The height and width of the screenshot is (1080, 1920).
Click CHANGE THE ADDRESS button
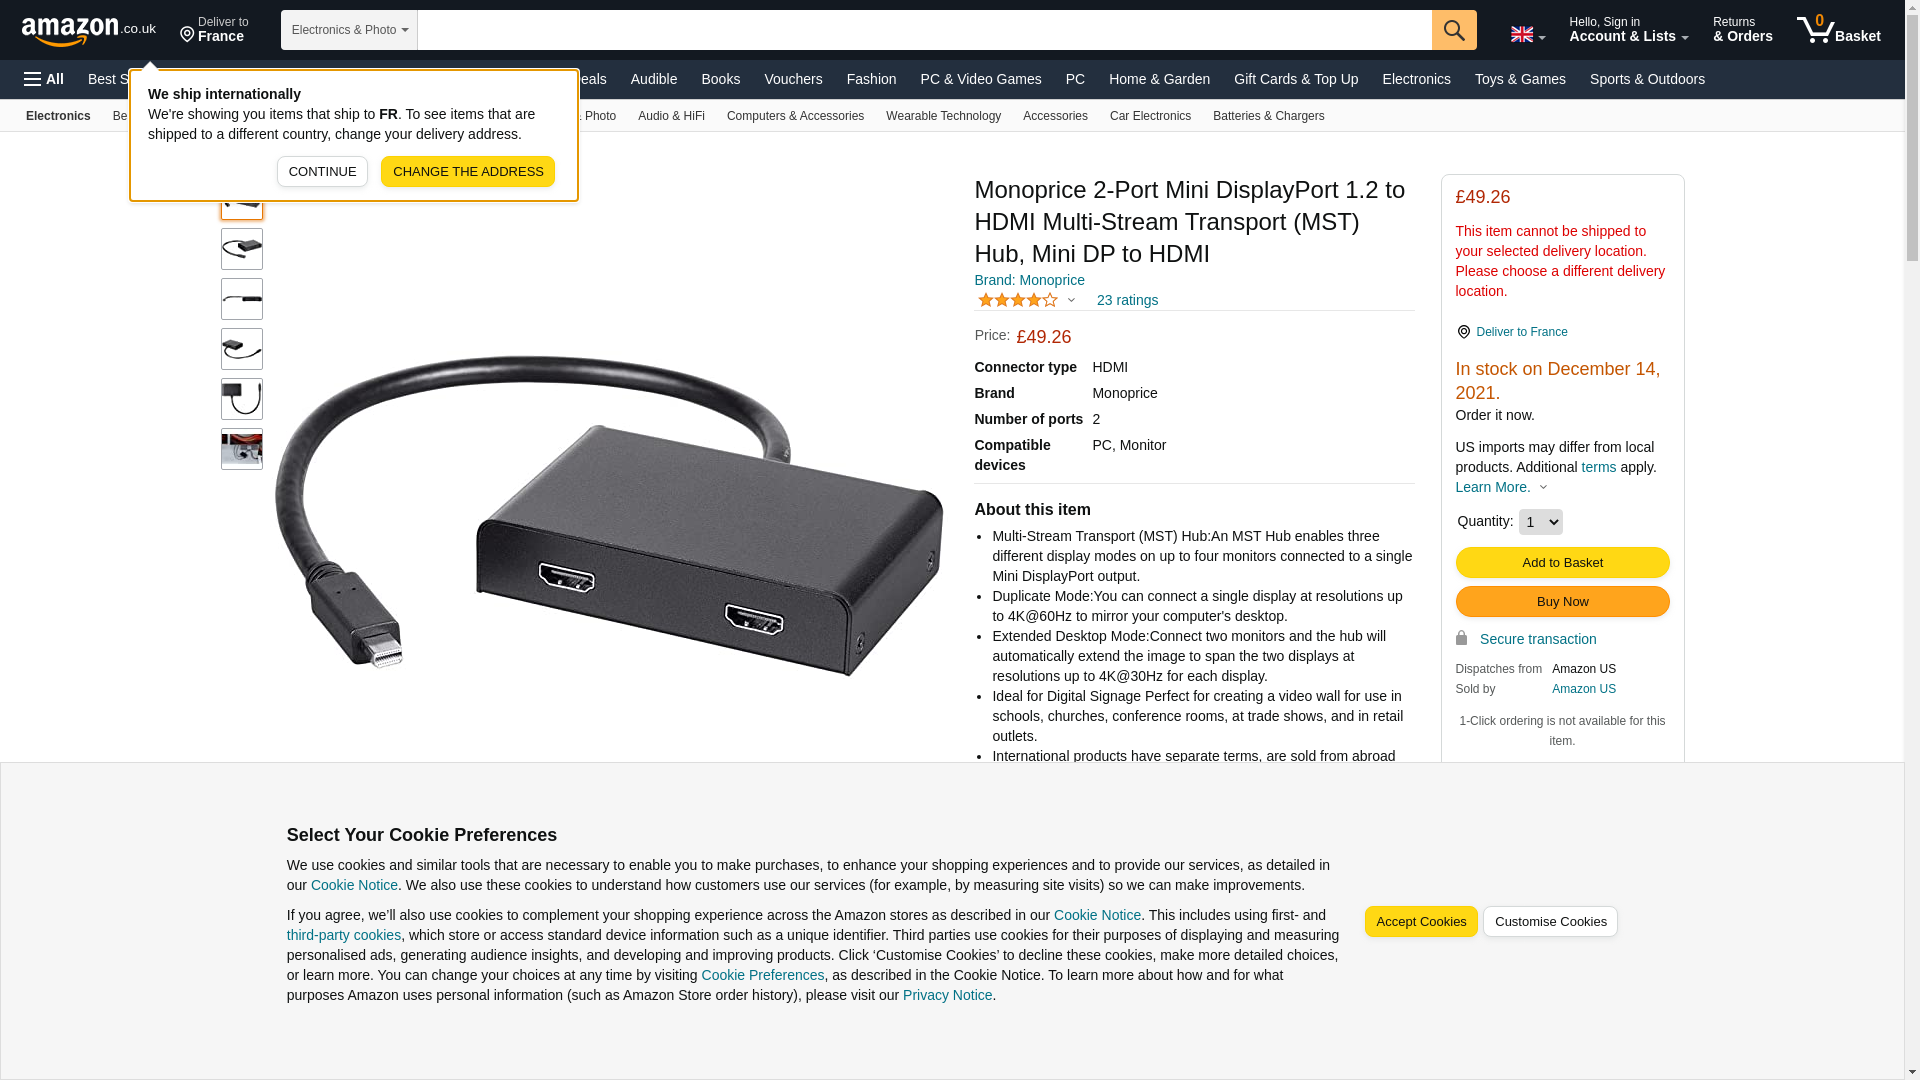pyautogui.click(x=468, y=172)
